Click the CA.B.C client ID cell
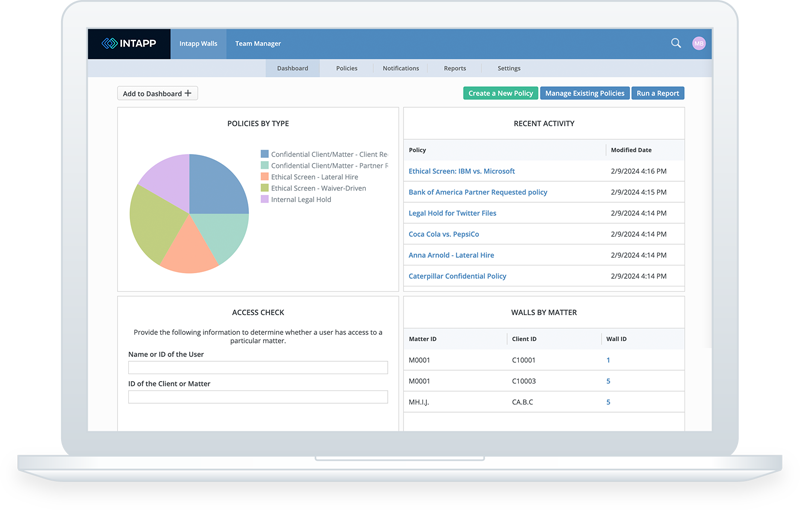The height and width of the screenshot is (510, 800). (522, 402)
